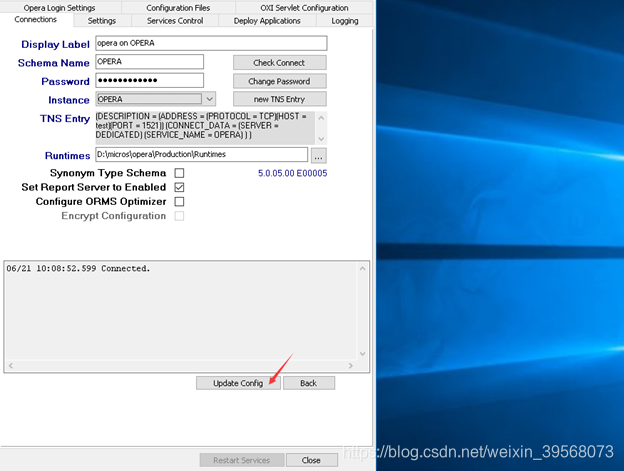Click the new TNS Entry button

[x=280, y=99]
